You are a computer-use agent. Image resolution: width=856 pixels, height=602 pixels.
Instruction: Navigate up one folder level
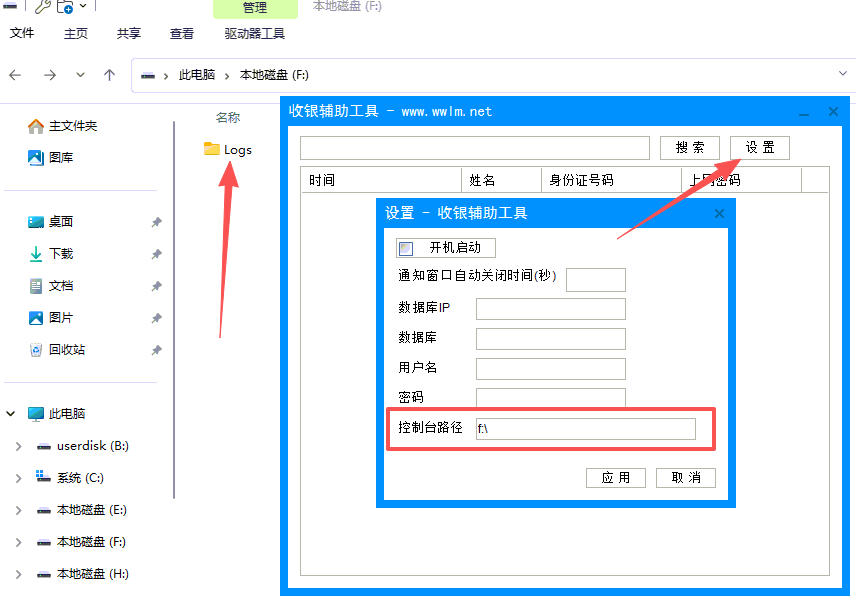pyautogui.click(x=110, y=75)
